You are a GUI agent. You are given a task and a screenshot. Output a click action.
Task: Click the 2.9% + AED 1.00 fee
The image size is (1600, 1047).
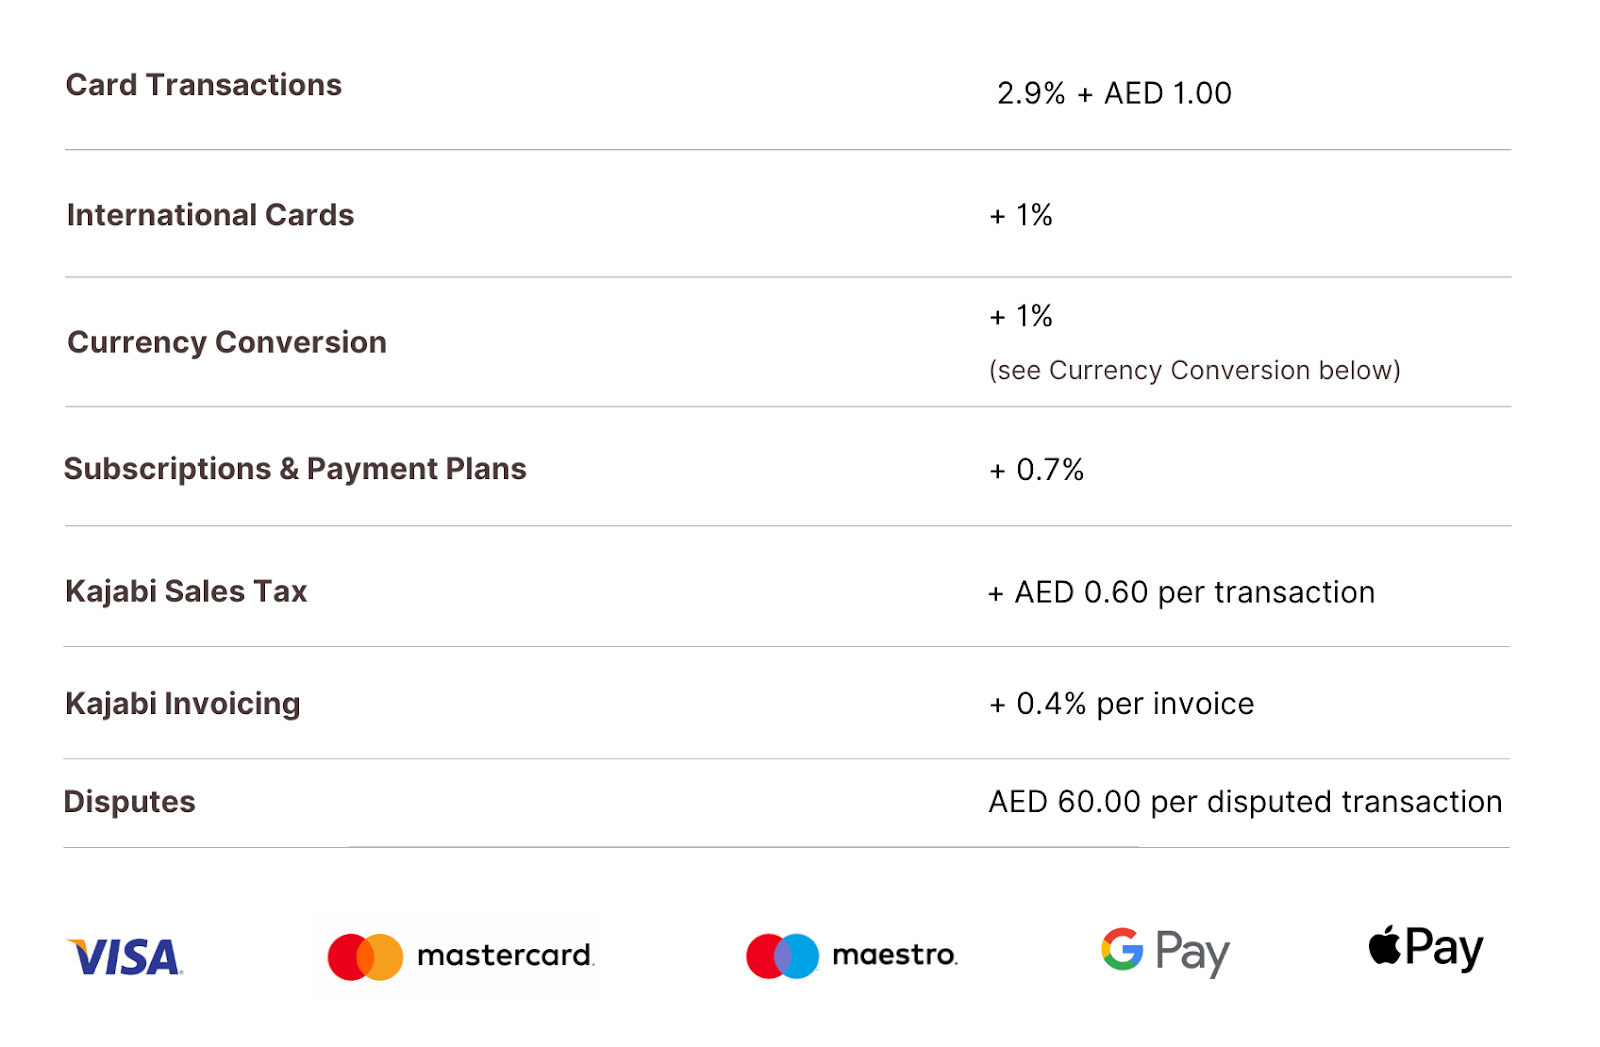[x=1114, y=93]
